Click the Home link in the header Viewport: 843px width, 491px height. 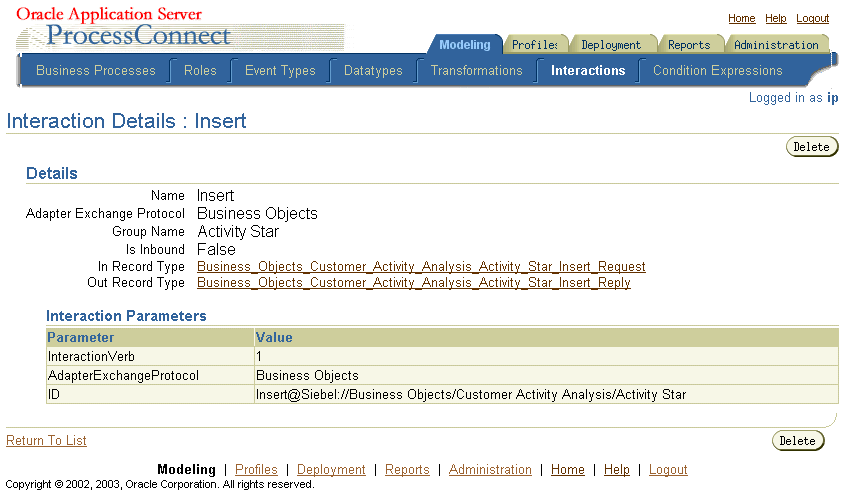pyautogui.click(x=741, y=18)
